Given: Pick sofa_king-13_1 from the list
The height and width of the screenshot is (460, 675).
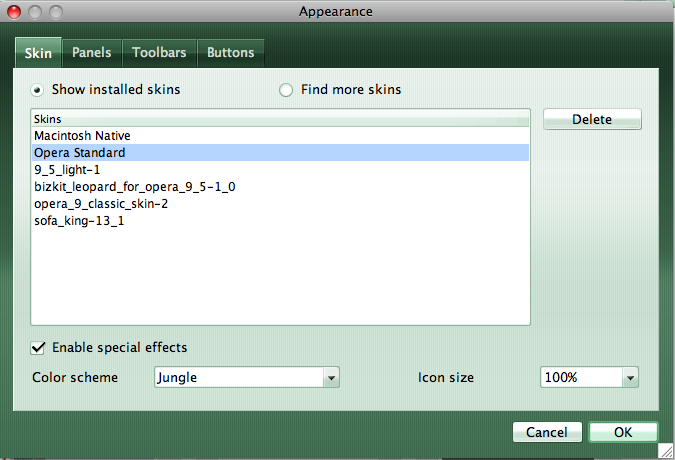Looking at the screenshot, I should [x=280, y=221].
